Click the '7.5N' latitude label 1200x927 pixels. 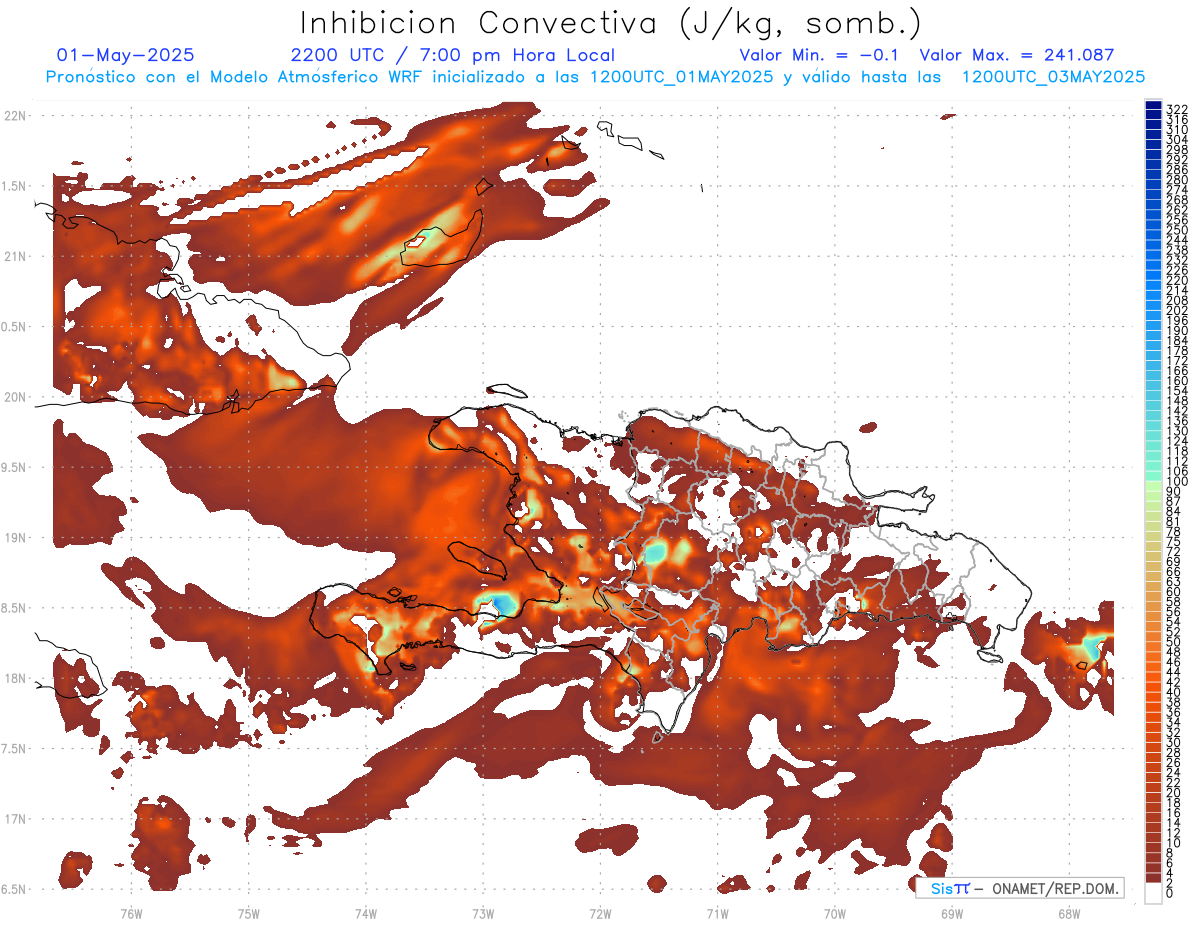15,749
